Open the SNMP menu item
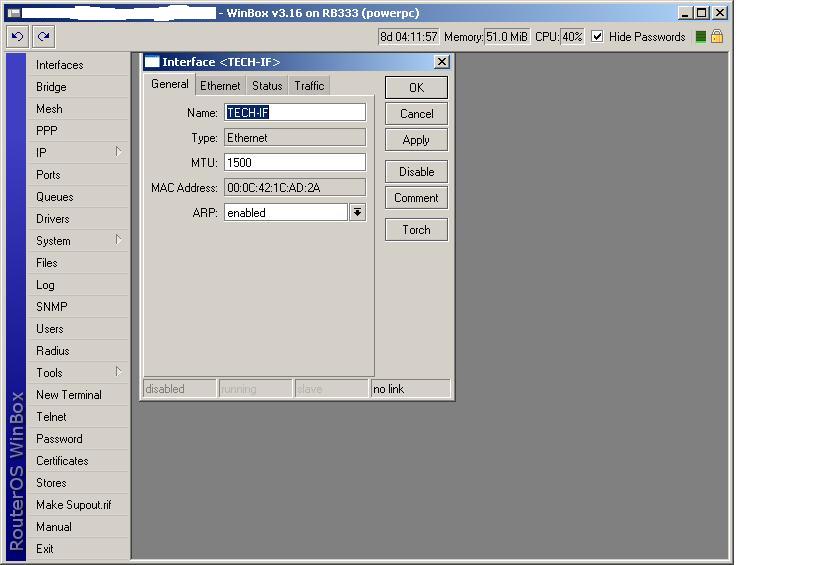 click(x=78, y=306)
